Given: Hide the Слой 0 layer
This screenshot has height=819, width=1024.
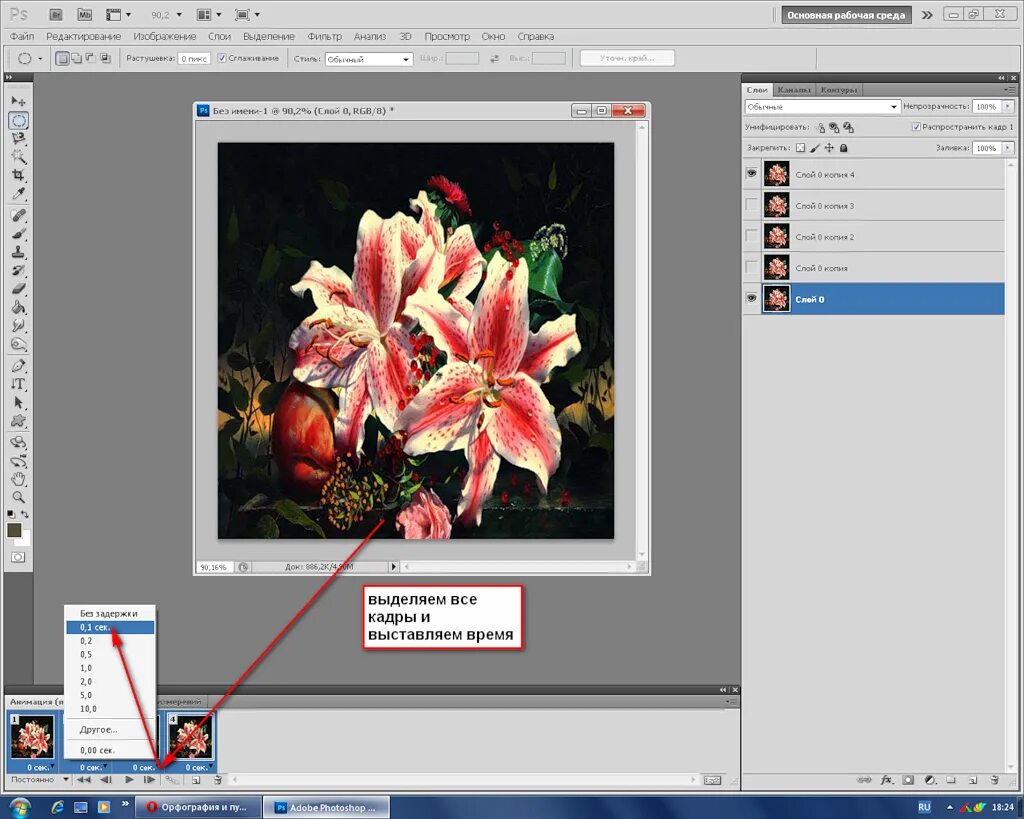Looking at the screenshot, I should click(x=752, y=298).
